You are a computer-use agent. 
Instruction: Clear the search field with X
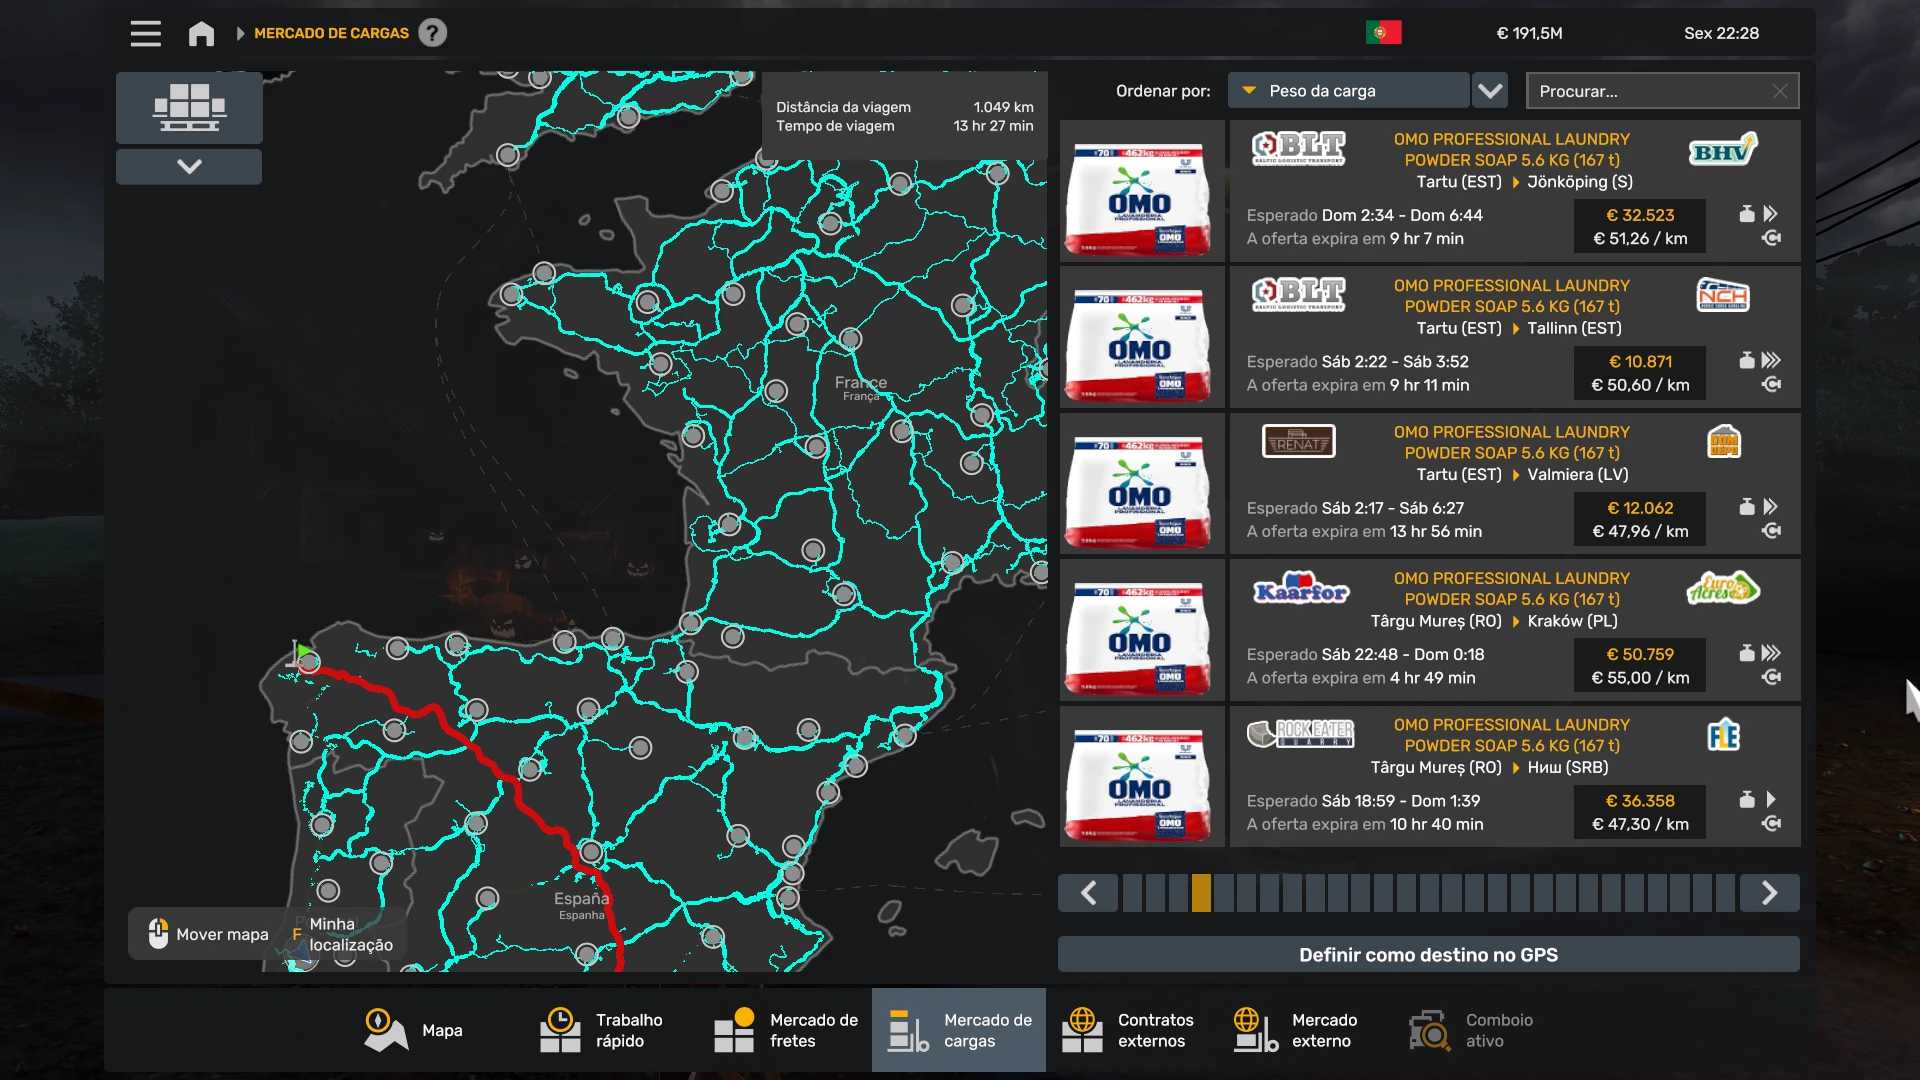point(1779,91)
